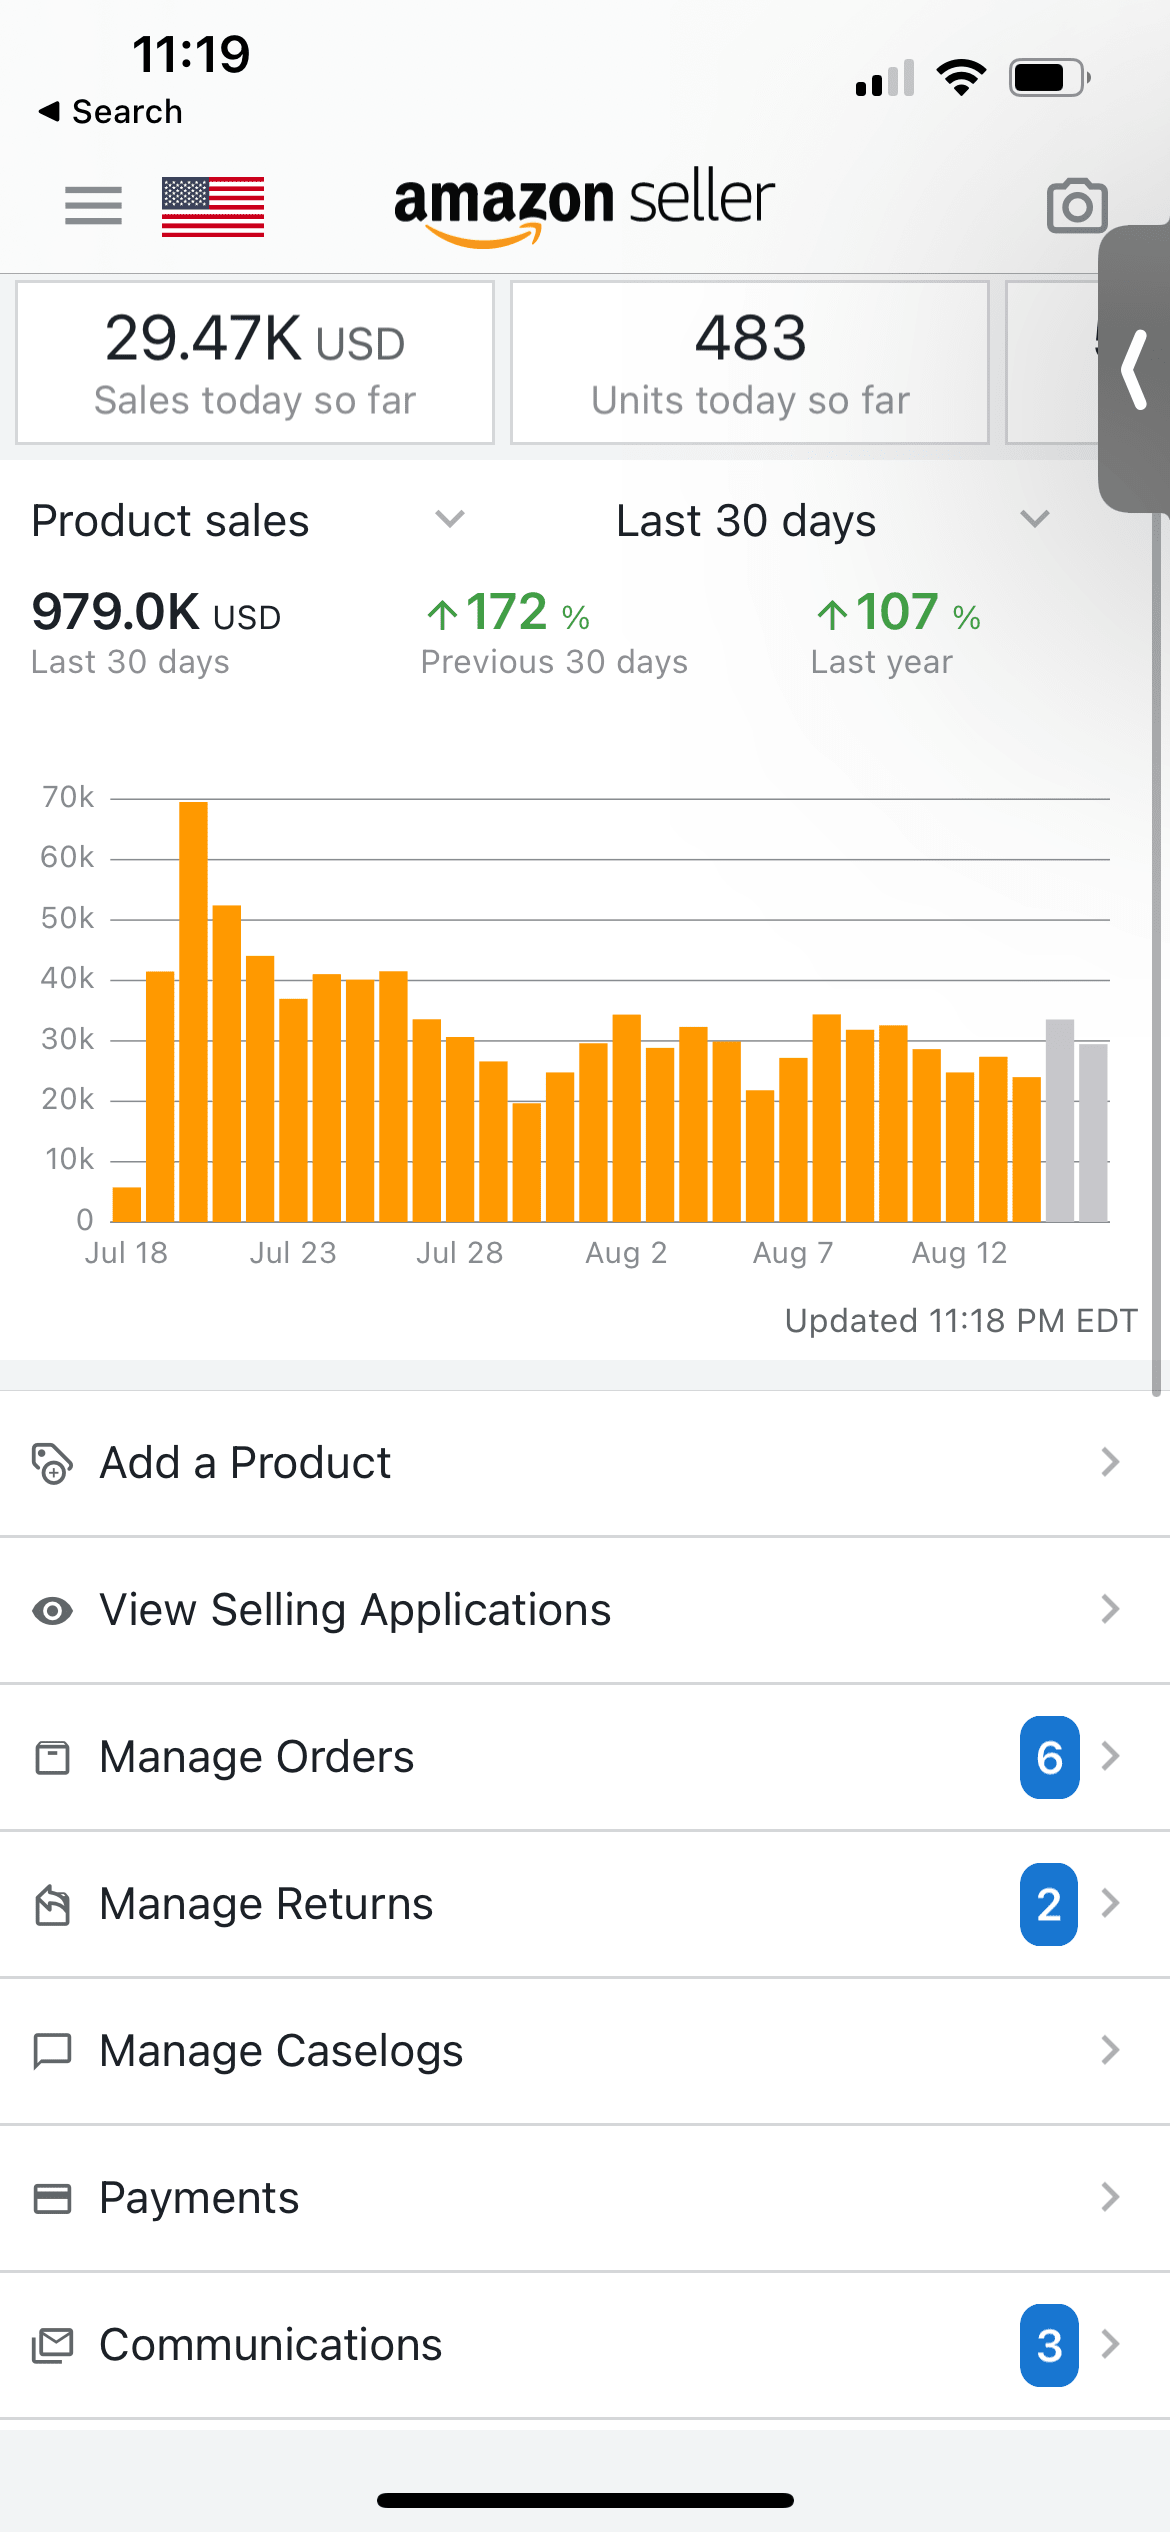Tap the Communications envelope icon

pyautogui.click(x=52, y=2345)
